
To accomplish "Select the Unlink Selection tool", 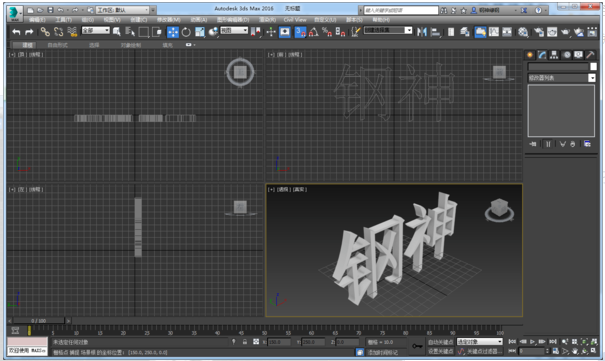I will (59, 32).
